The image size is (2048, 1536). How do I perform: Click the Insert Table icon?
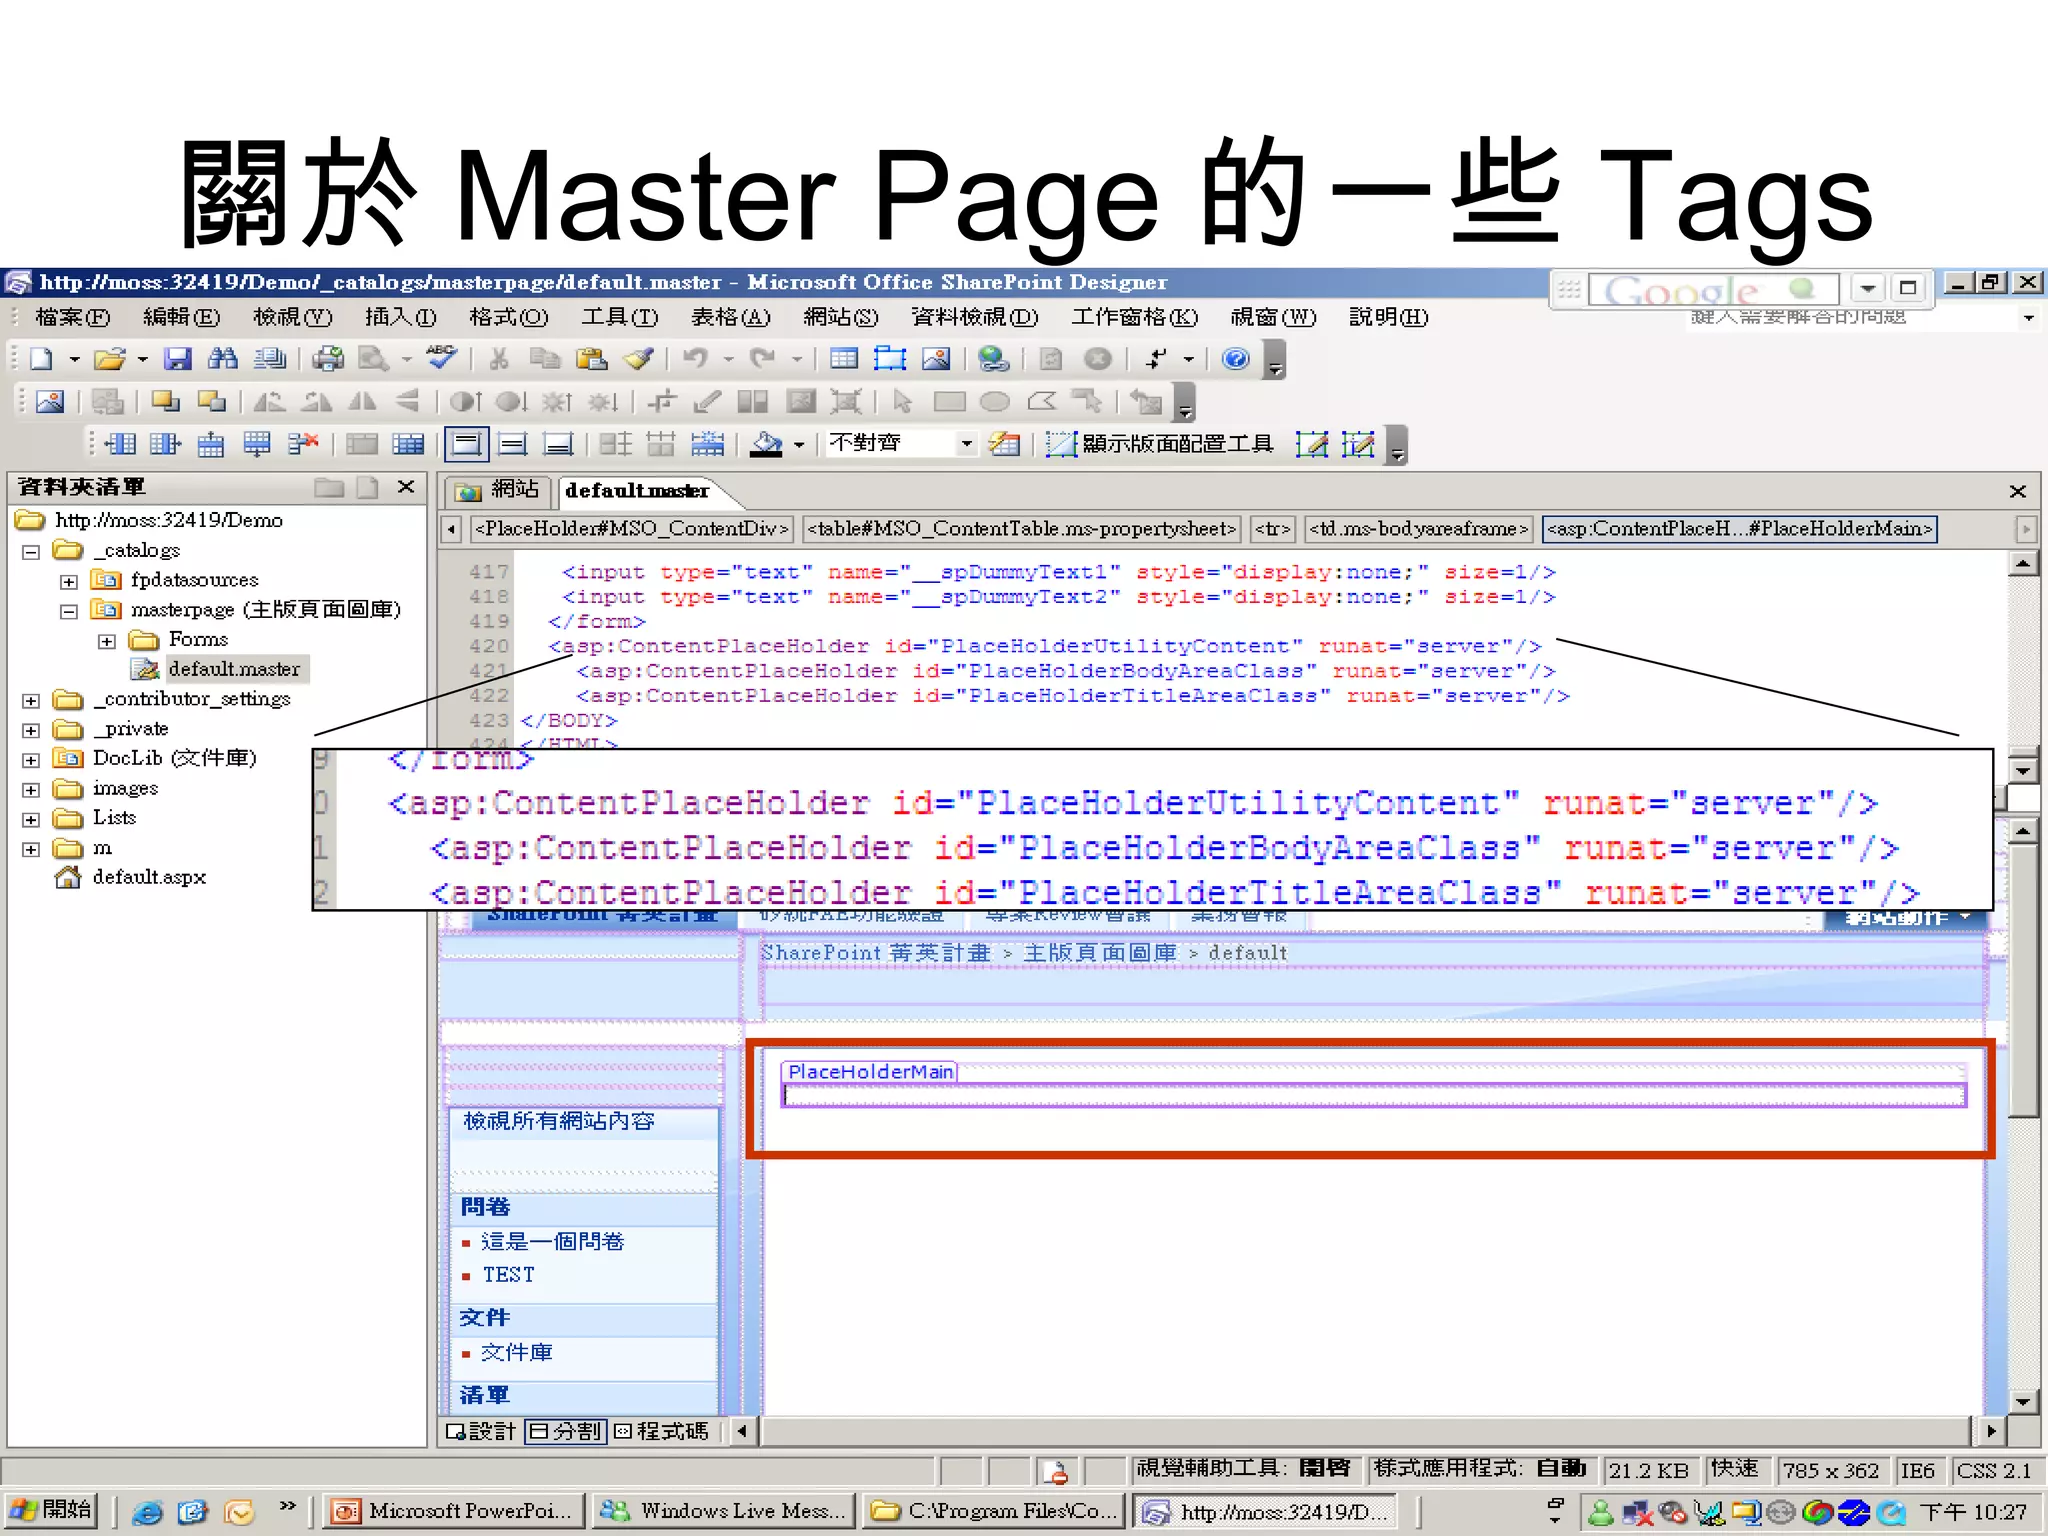(x=844, y=359)
